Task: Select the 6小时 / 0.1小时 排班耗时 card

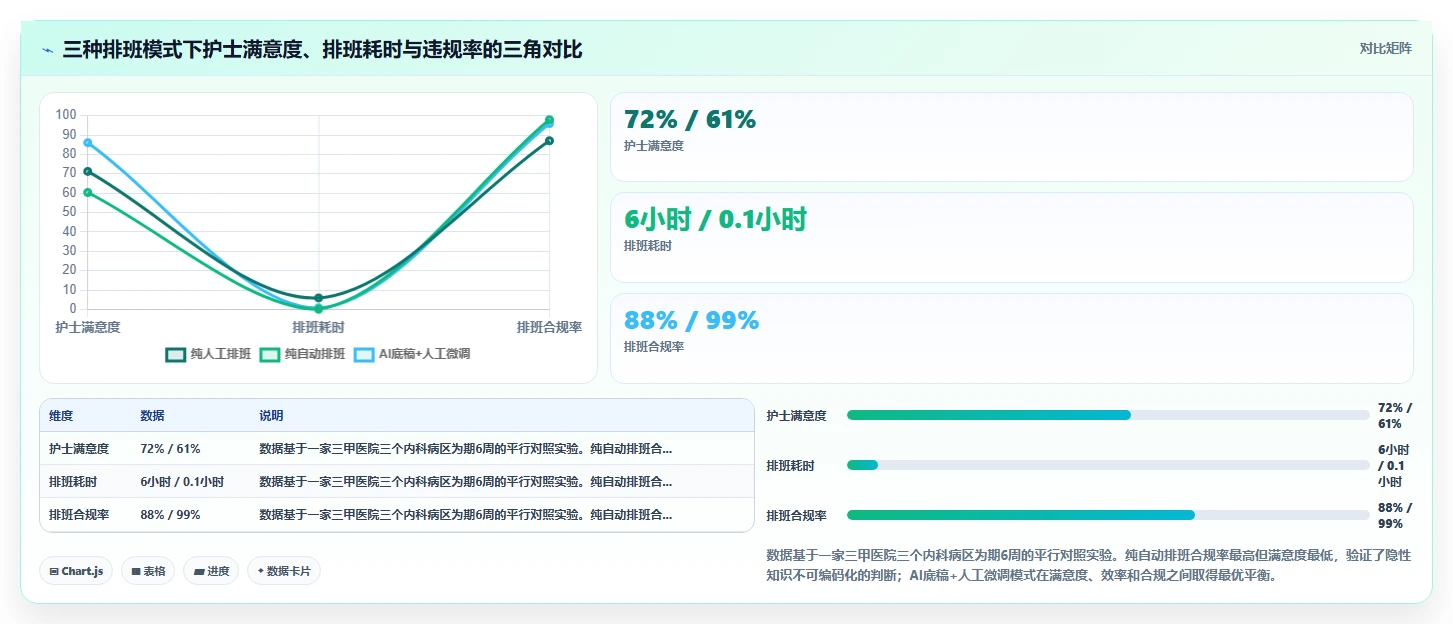Action: point(1011,238)
